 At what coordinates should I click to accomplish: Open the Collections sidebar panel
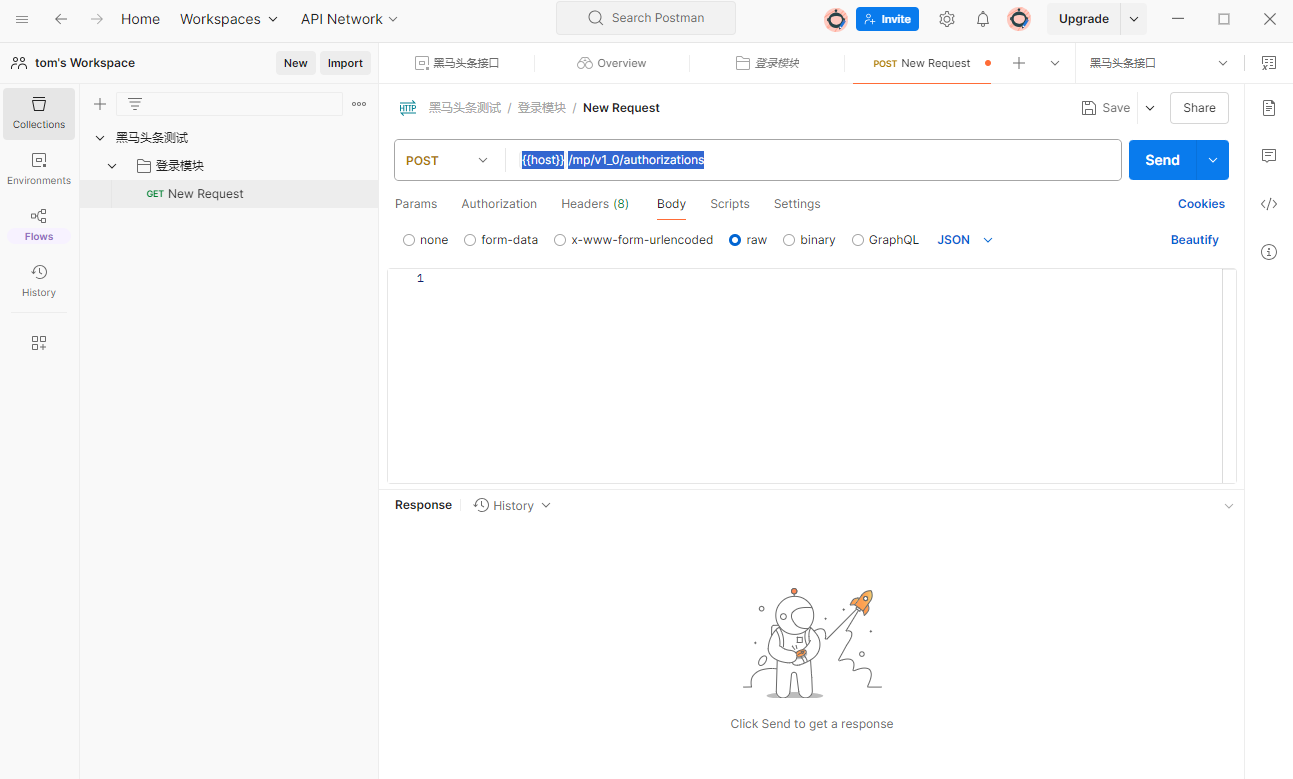(39, 113)
